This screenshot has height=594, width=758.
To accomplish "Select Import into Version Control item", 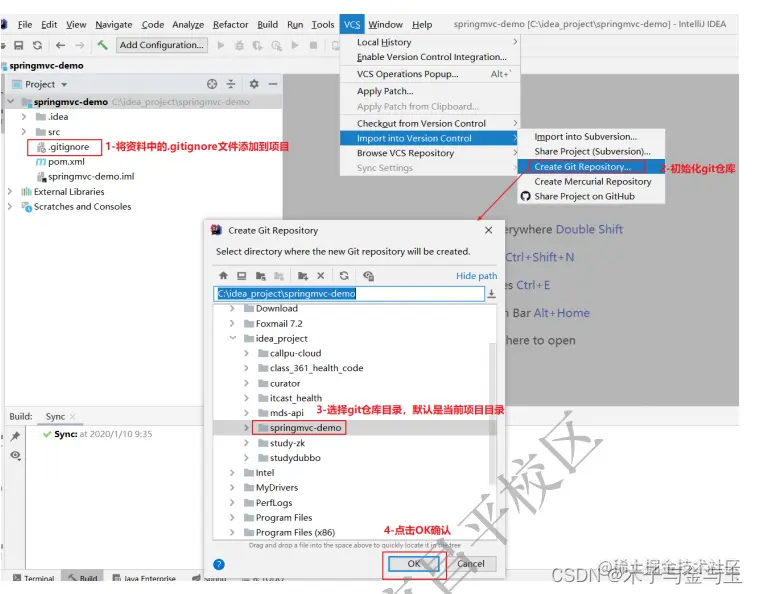I will point(429,138).
